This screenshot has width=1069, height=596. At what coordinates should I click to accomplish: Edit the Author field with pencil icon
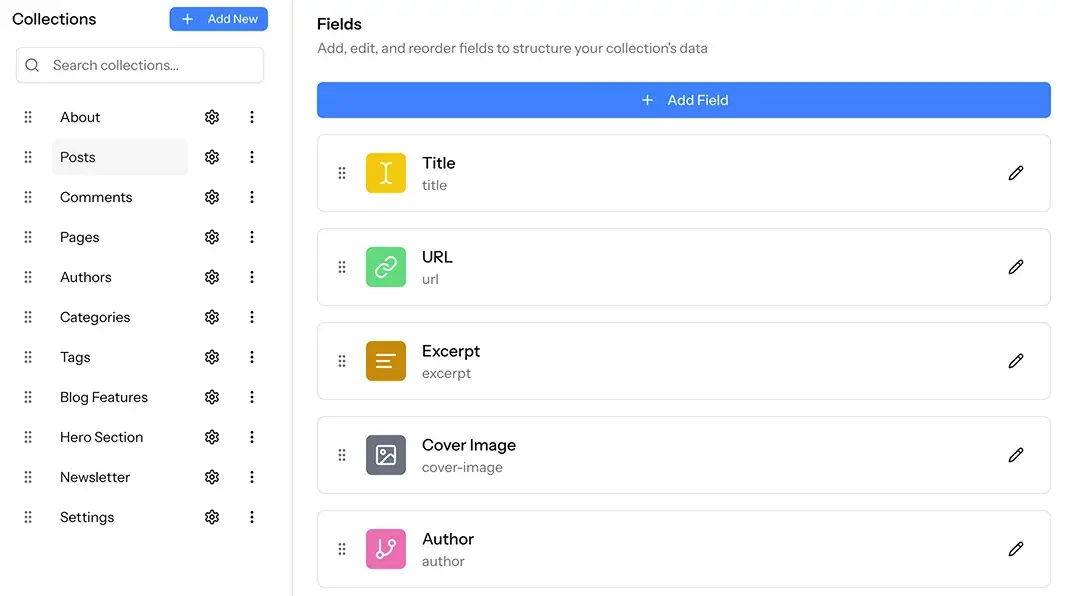1016,550
